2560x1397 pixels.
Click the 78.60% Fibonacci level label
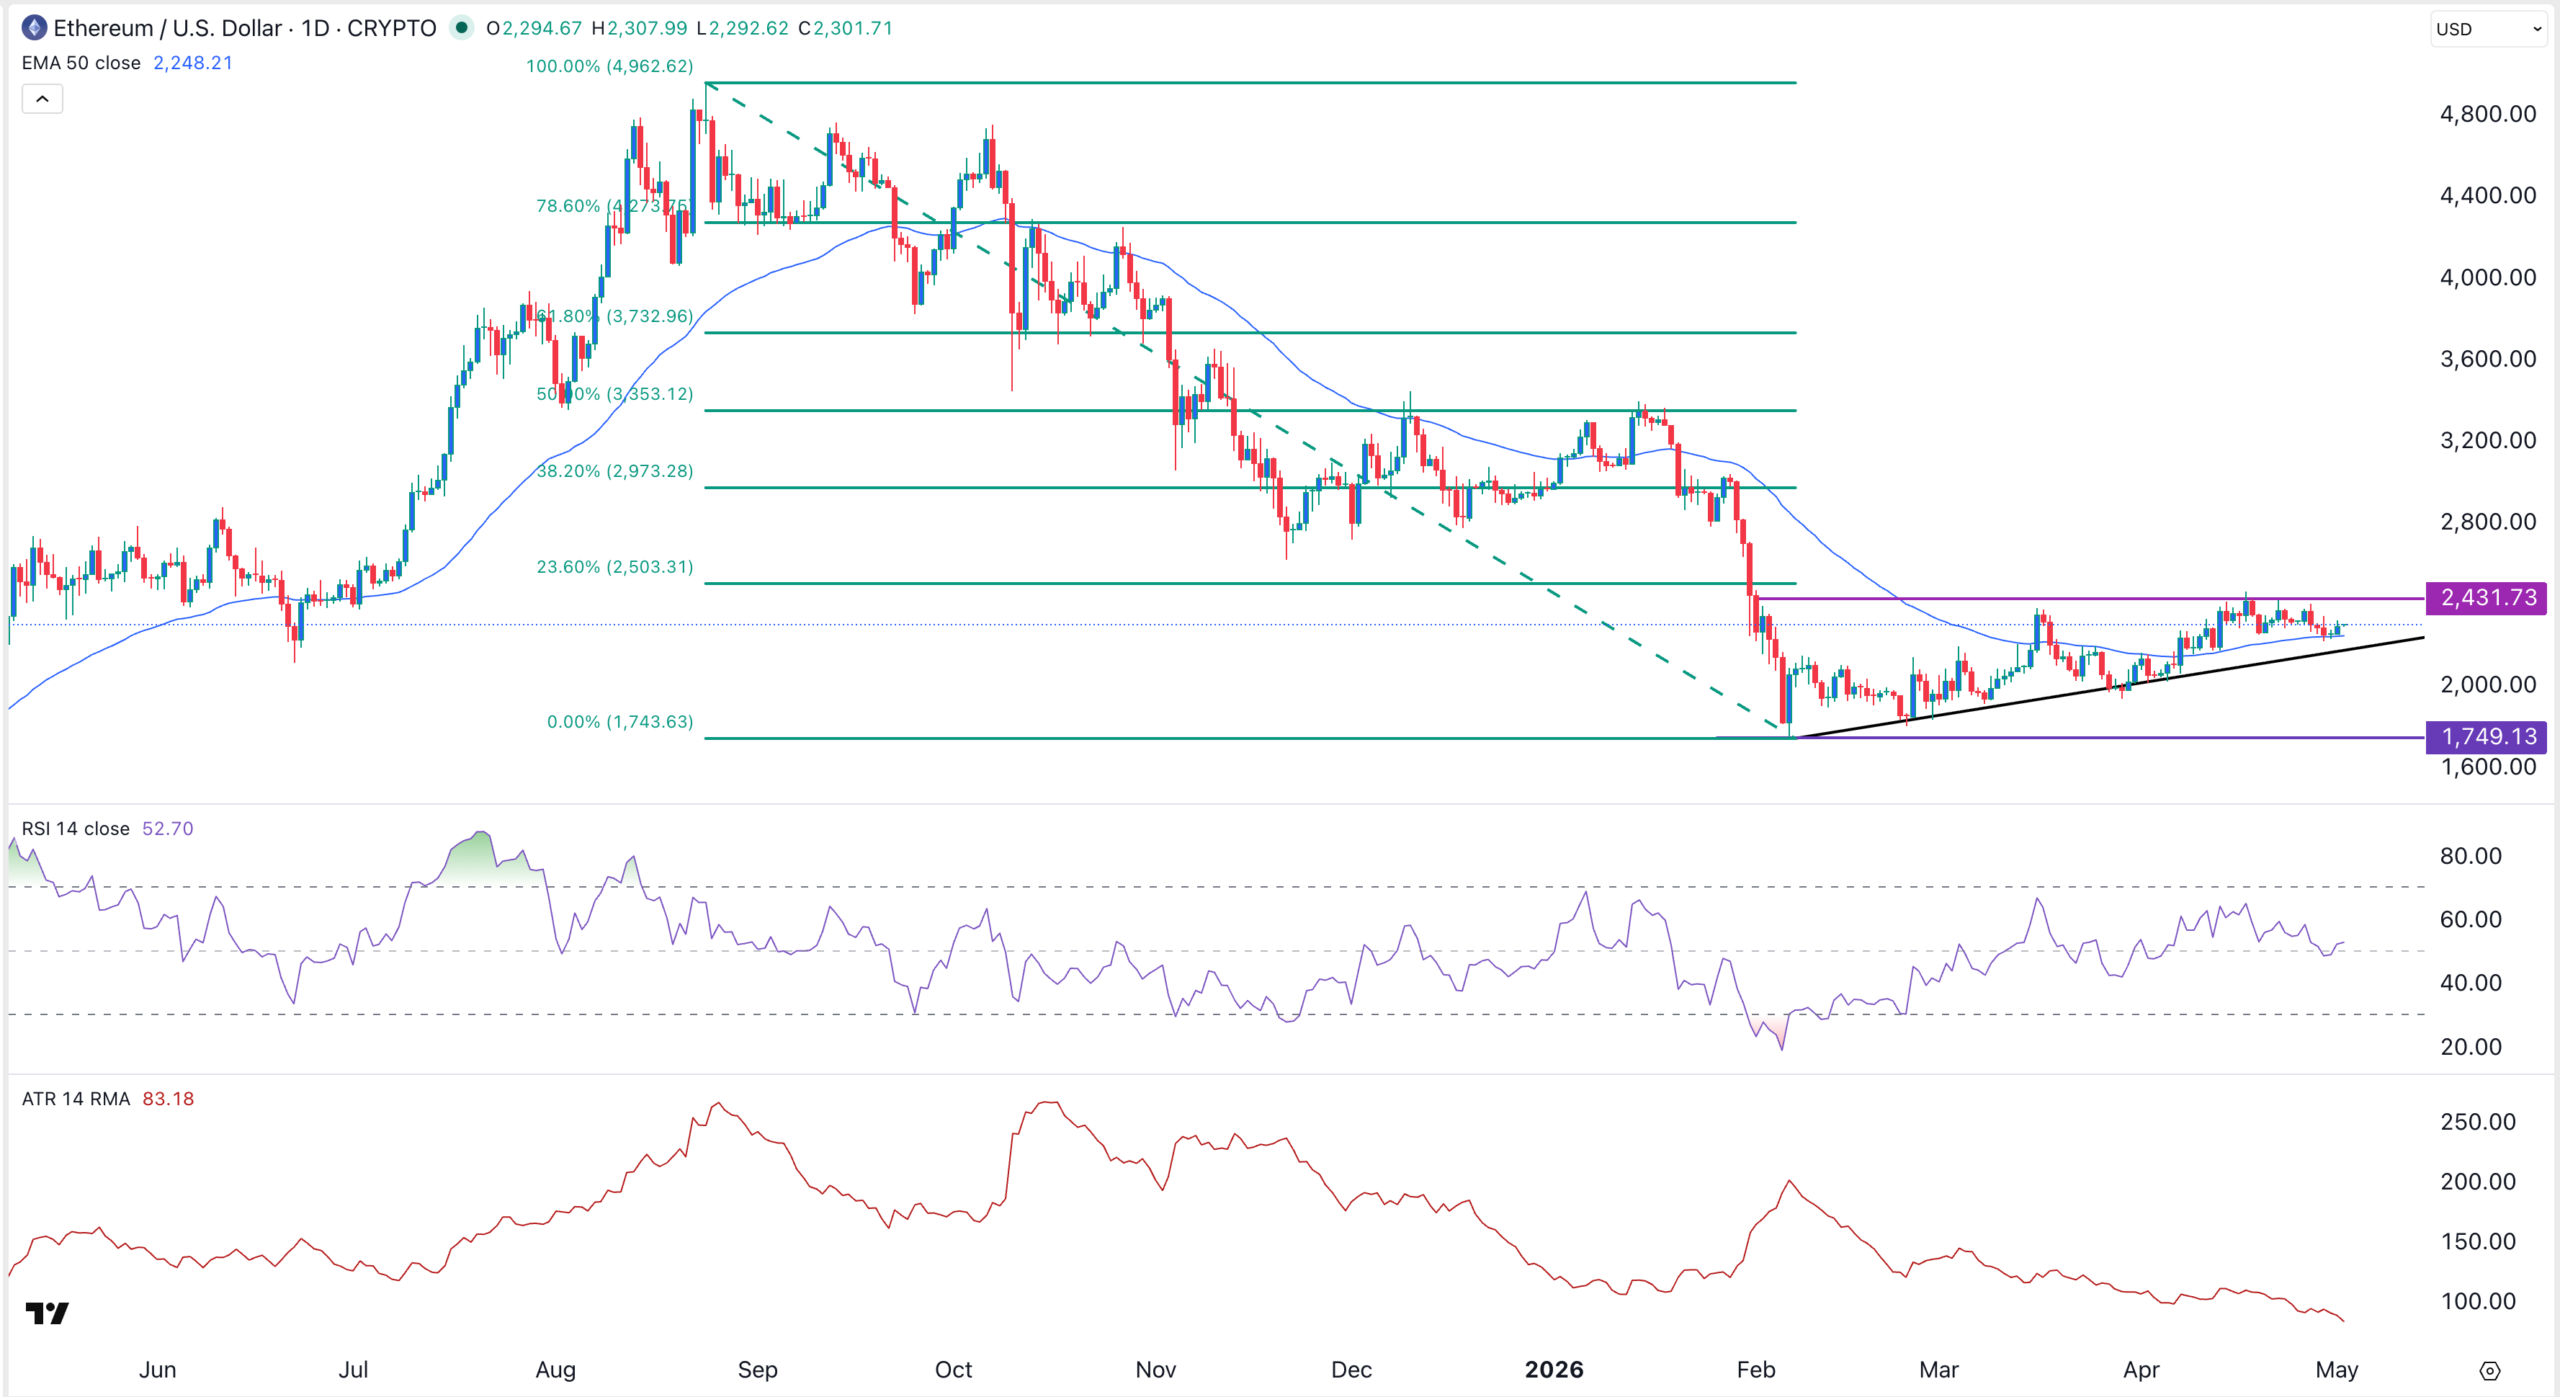tap(614, 206)
